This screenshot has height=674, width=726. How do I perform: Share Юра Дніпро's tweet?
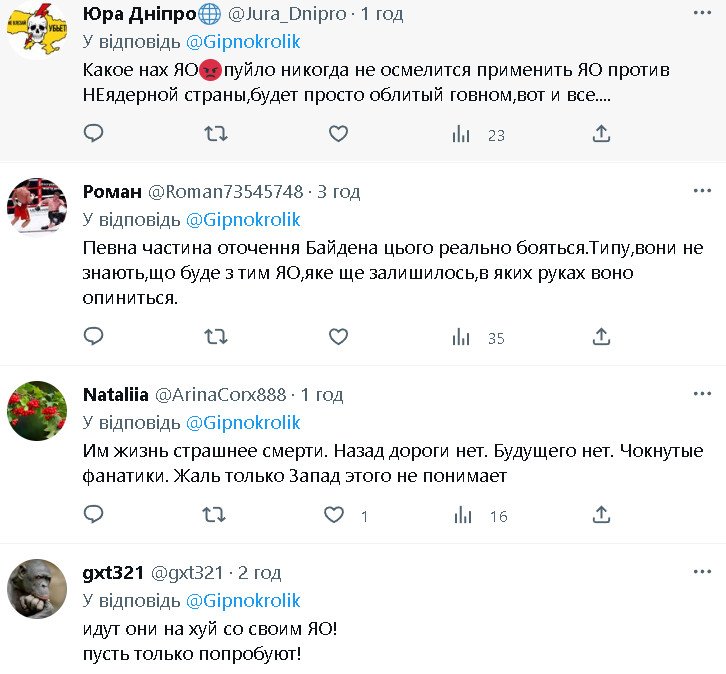[601, 133]
